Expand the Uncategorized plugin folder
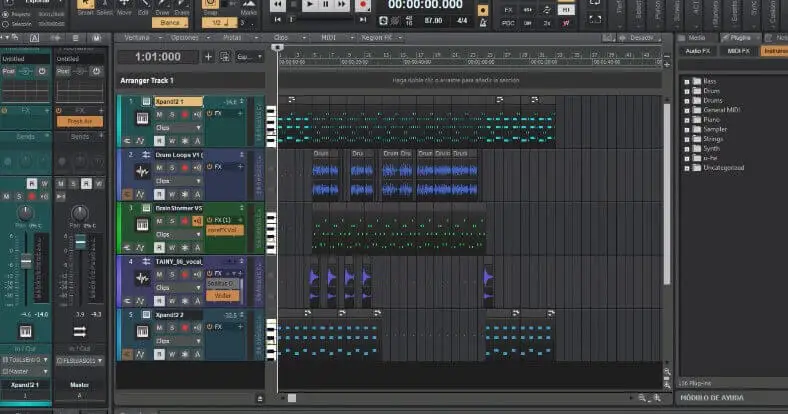The height and width of the screenshot is (414, 788). coord(687,168)
